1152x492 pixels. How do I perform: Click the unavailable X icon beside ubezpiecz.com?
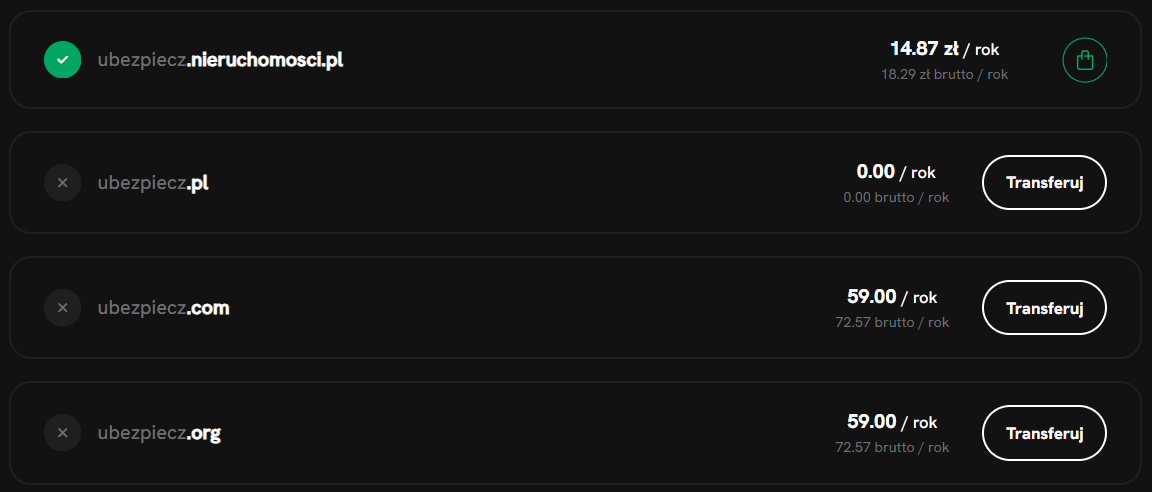[x=62, y=308]
